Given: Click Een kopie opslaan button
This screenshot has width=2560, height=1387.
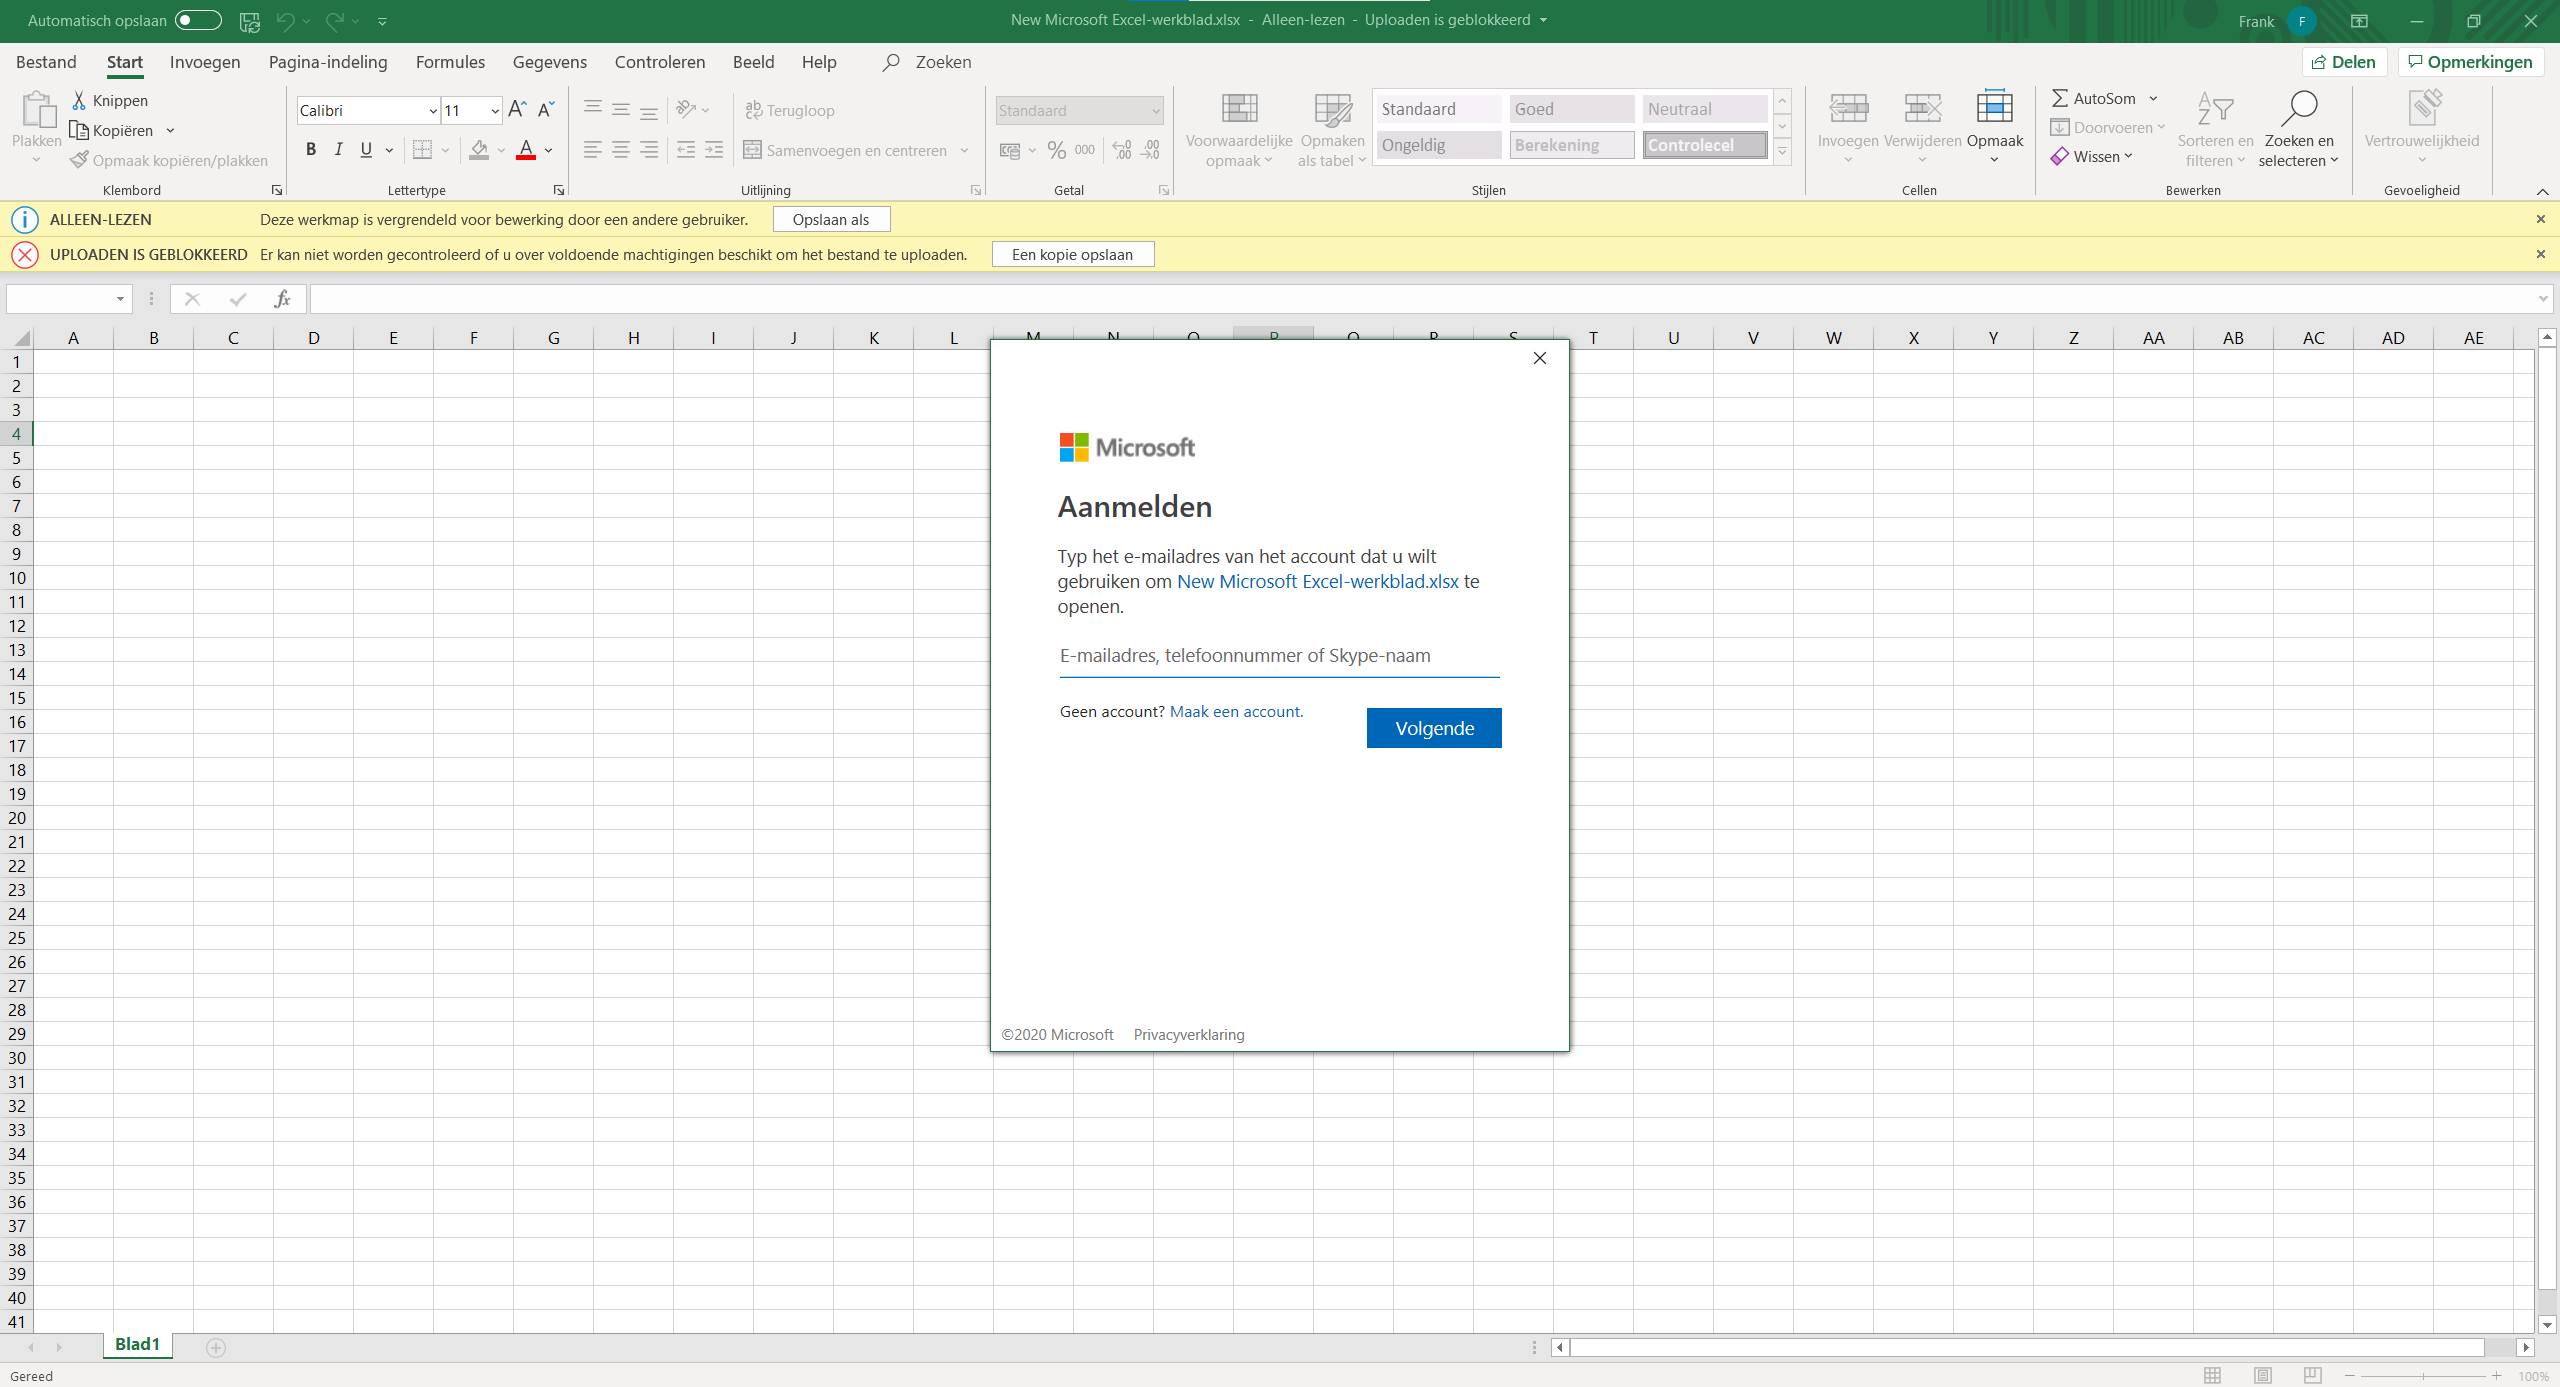Looking at the screenshot, I should click(1073, 254).
